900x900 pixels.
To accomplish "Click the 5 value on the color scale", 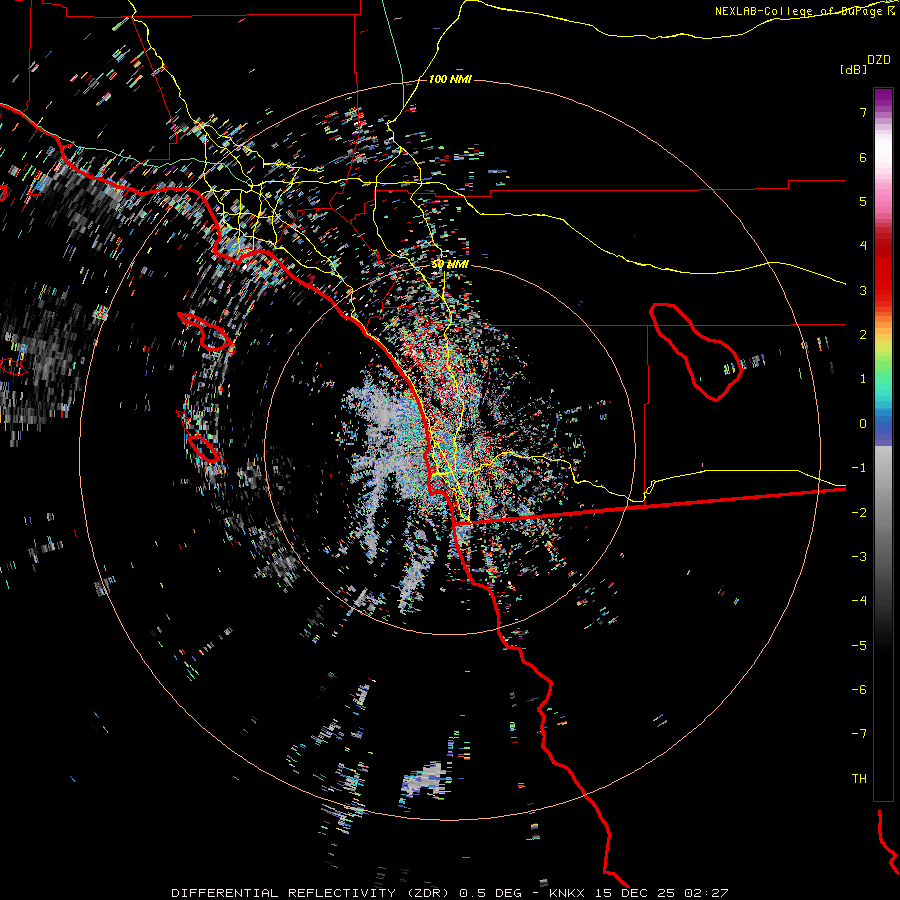I will point(863,201).
